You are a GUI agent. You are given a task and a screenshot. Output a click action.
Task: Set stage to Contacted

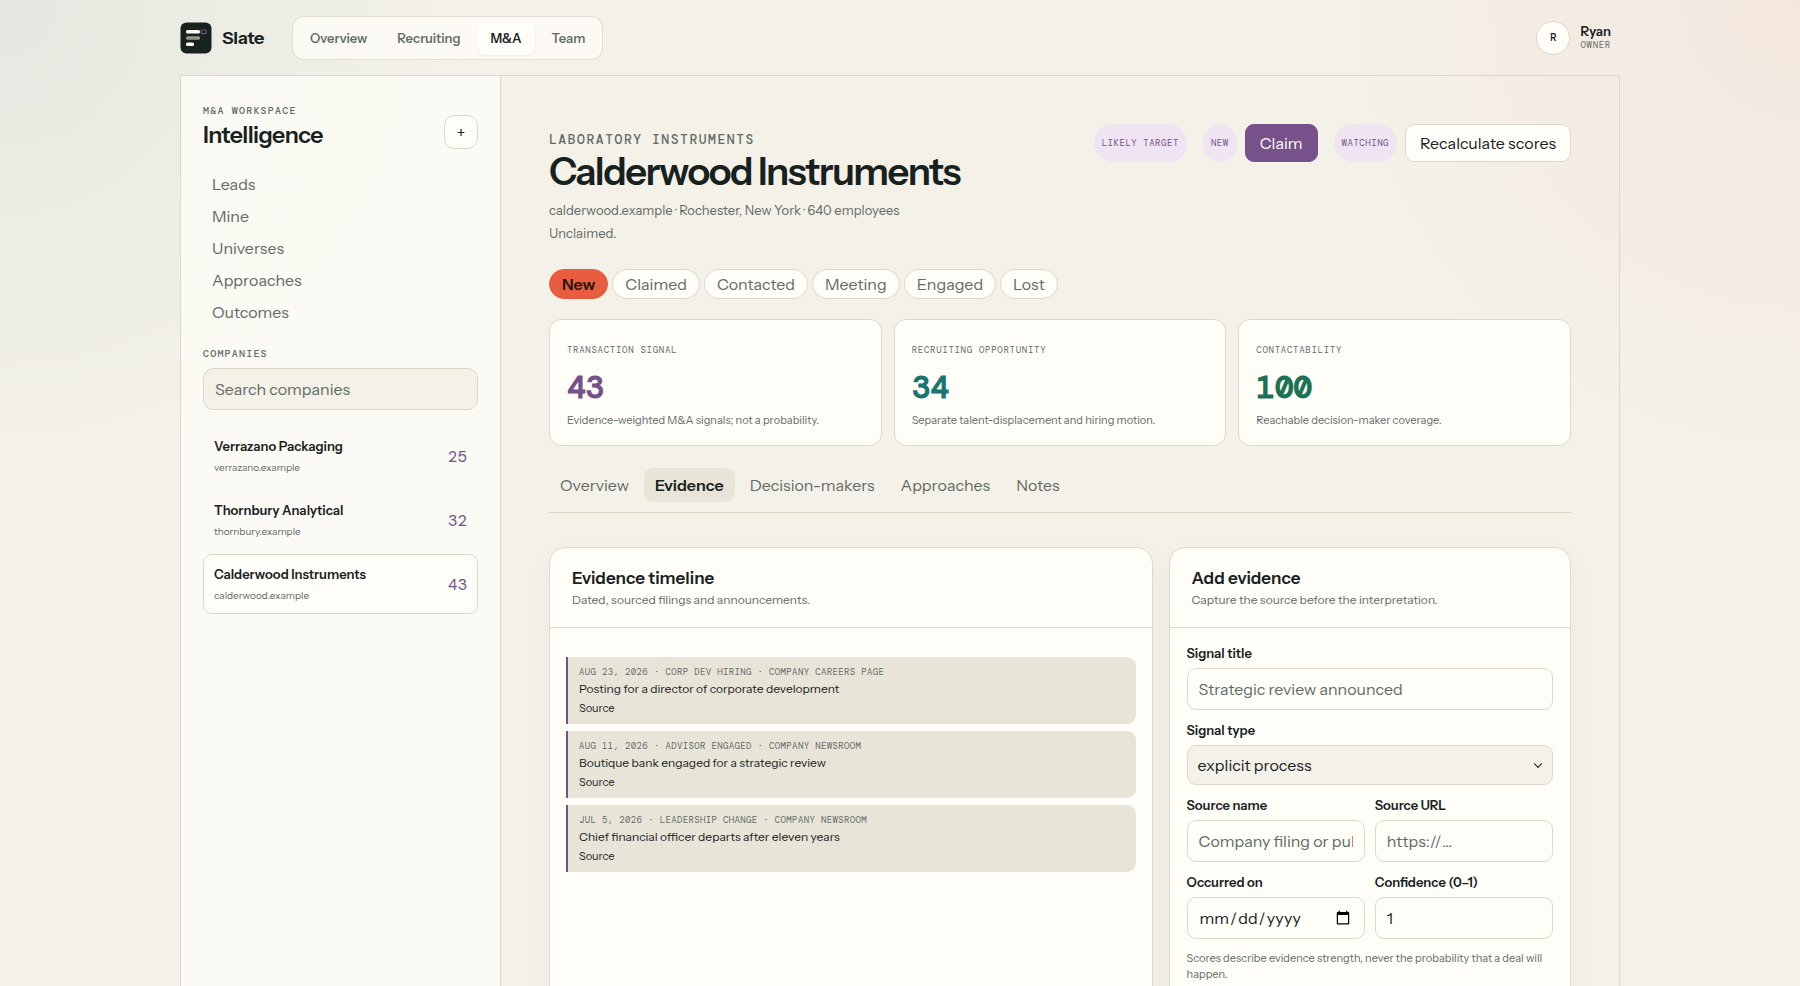[x=756, y=284]
